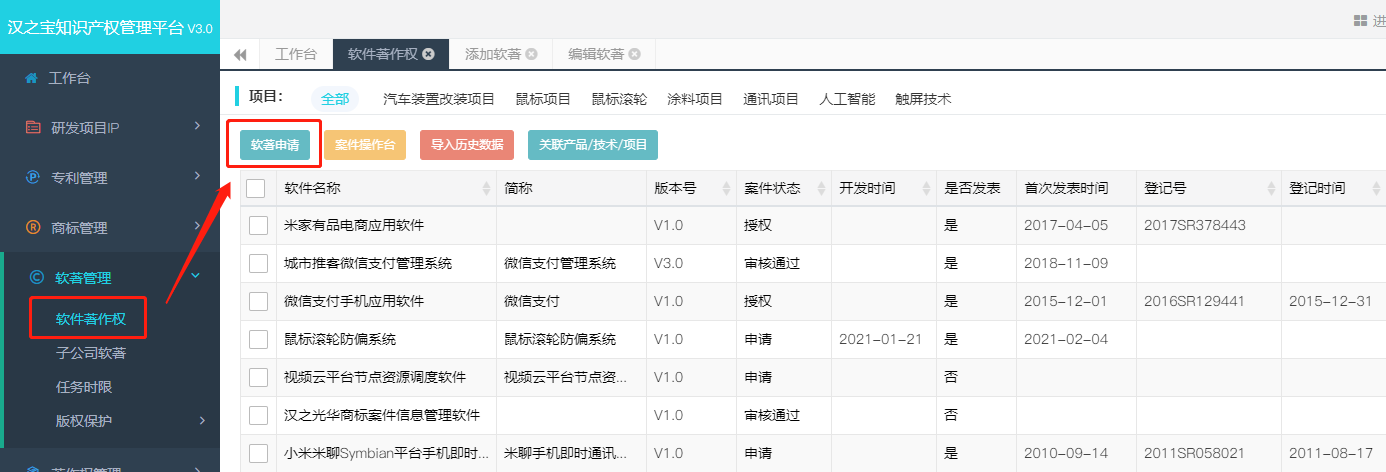The width and height of the screenshot is (1386, 472).
Task: Sort by 案件状态 using its sort arrows
Action: [x=821, y=188]
